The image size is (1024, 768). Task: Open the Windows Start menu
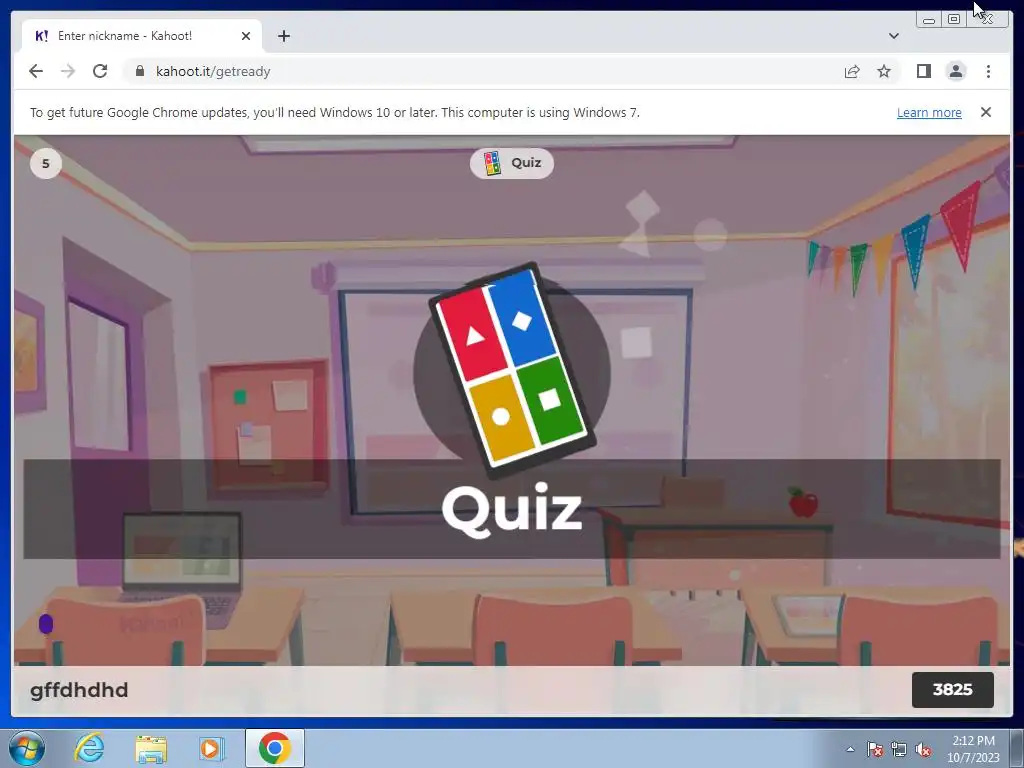point(27,748)
